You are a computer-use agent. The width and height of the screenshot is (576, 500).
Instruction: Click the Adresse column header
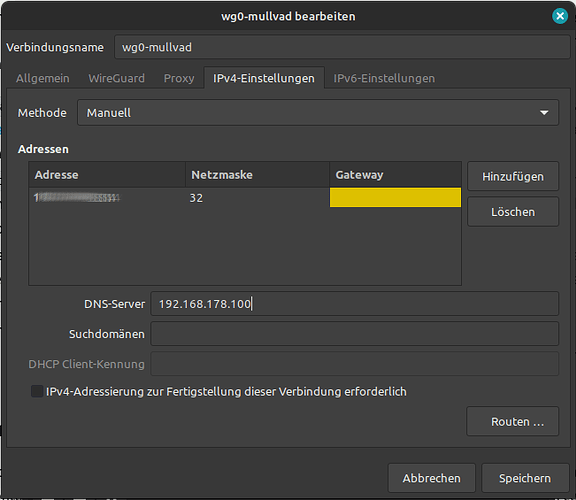pyautogui.click(x=107, y=175)
